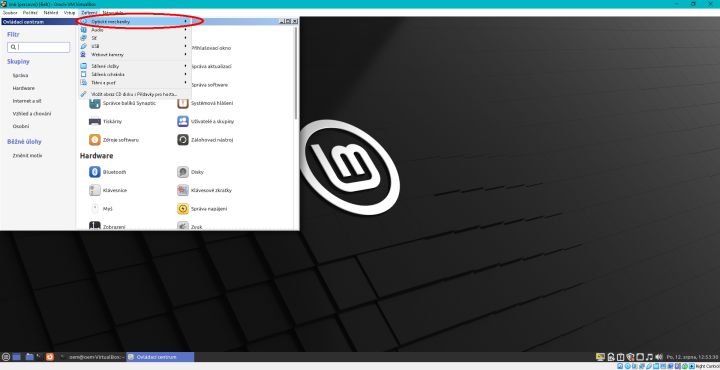Image resolution: width=720 pixels, height=370 pixels.
Task: Launch Uživatelé a skupiny icon
Action: point(183,121)
